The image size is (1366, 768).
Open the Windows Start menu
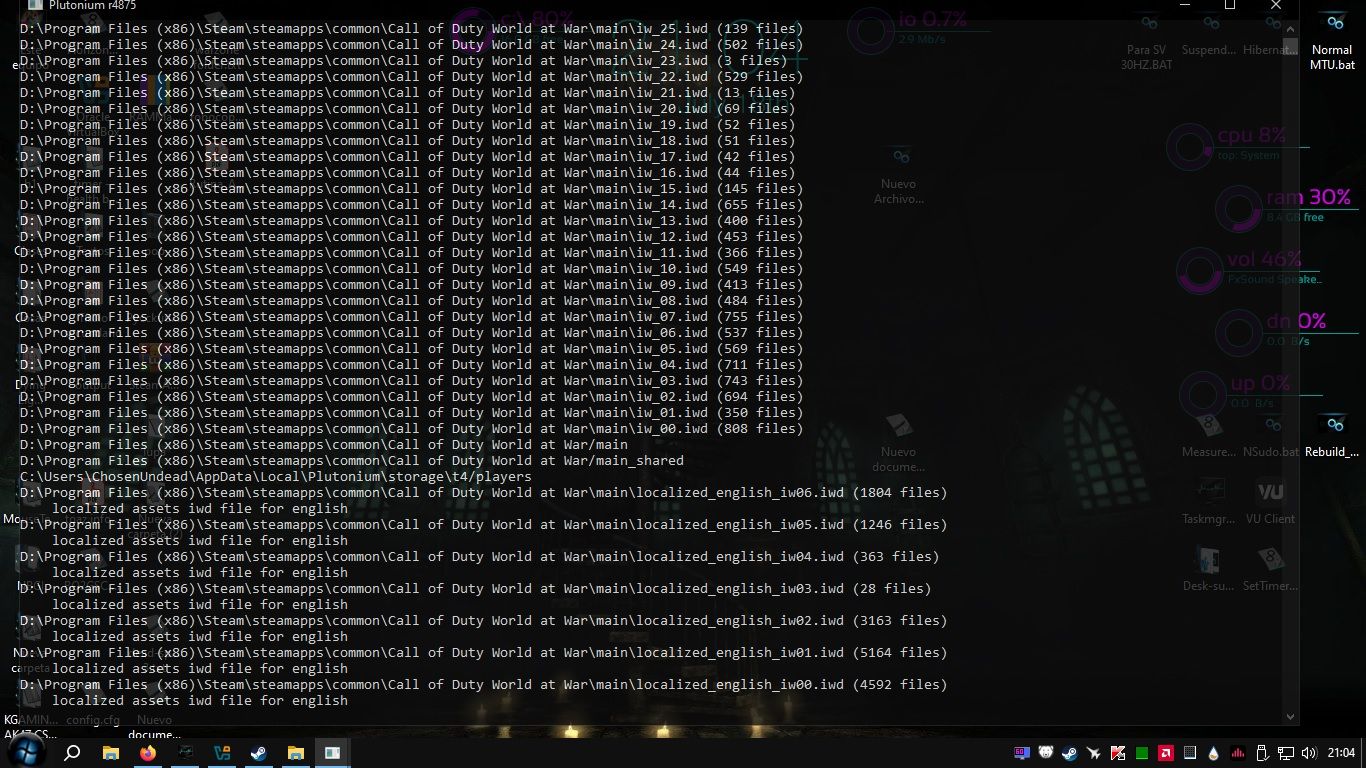26,752
